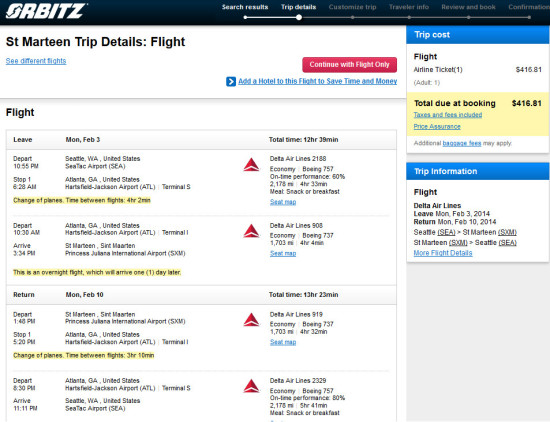Click the Delta logo for flight 2188
550x422 pixels.
[x=251, y=165]
